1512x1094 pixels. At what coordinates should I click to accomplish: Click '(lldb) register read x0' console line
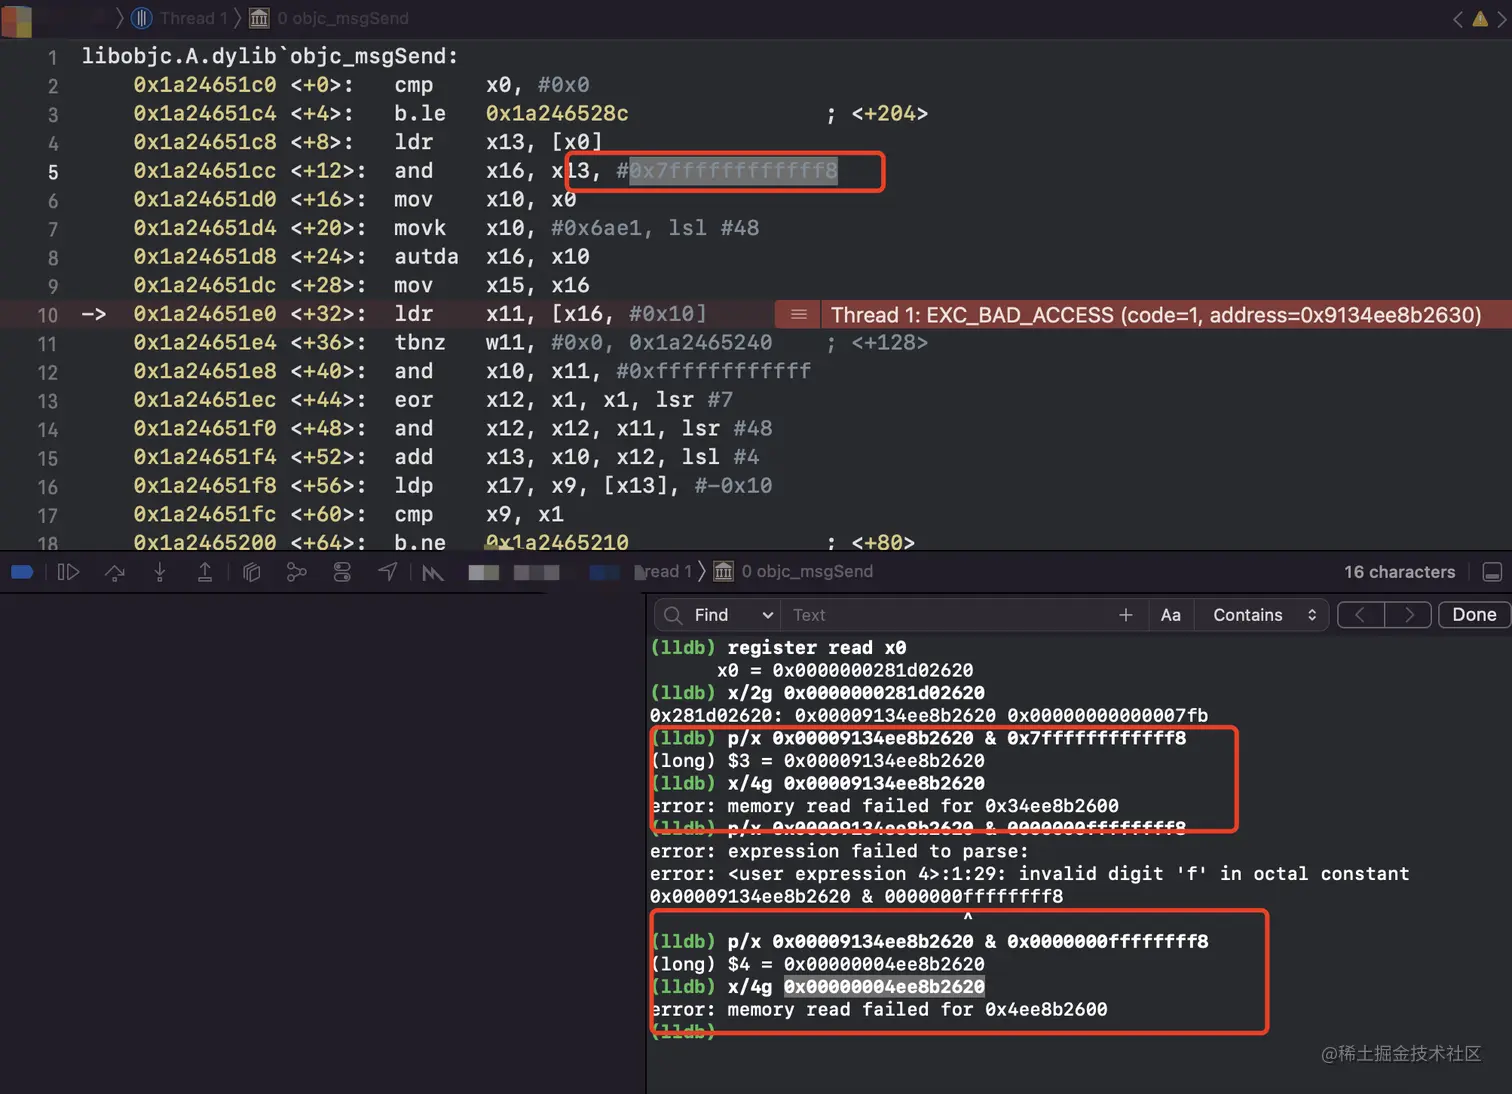click(x=778, y=647)
